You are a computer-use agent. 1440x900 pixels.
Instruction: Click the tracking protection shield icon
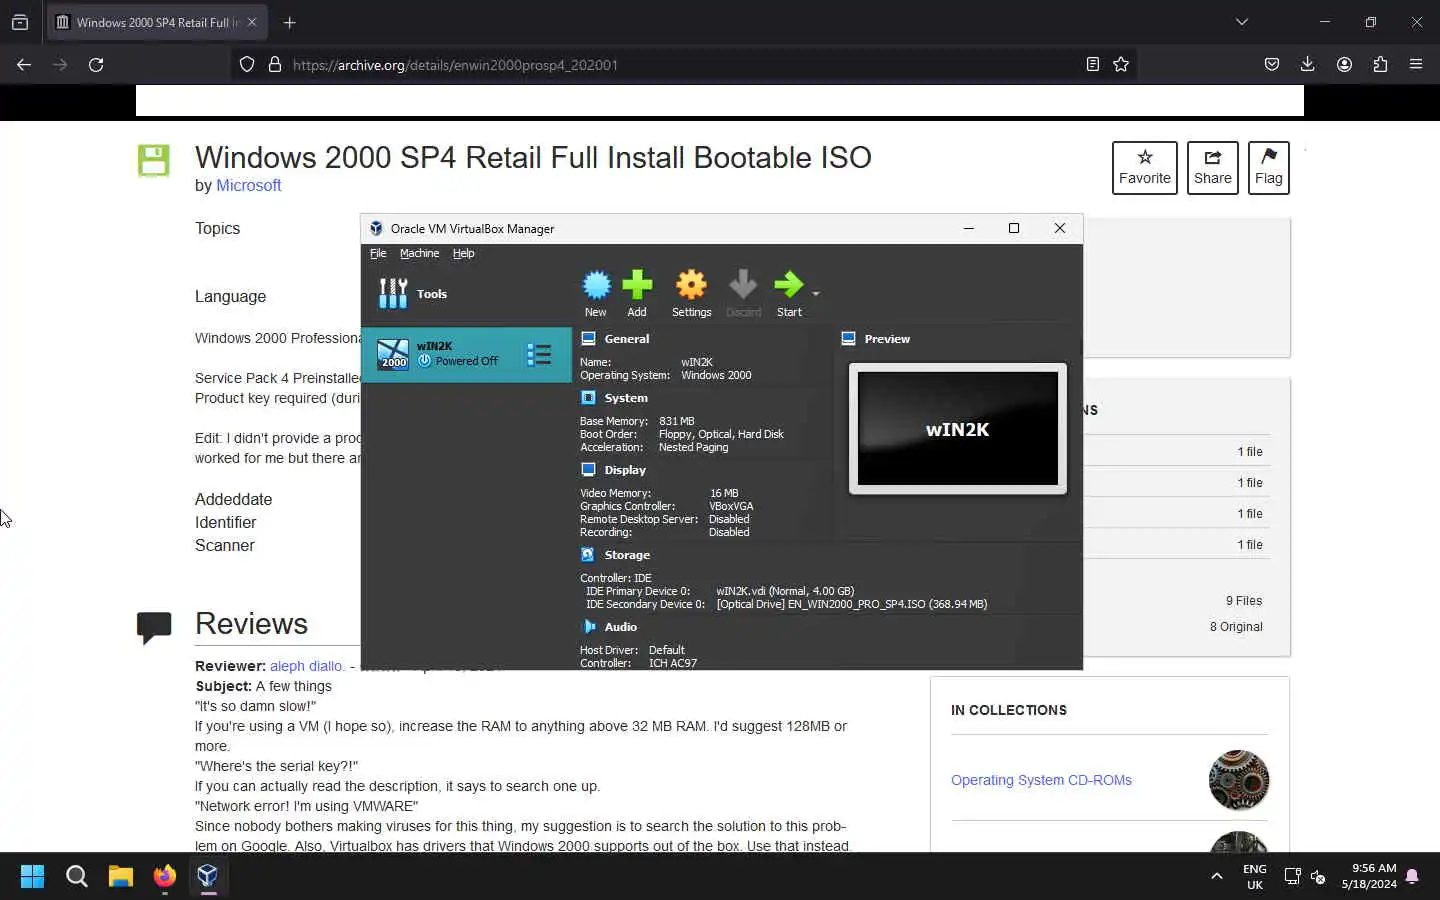[247, 64]
